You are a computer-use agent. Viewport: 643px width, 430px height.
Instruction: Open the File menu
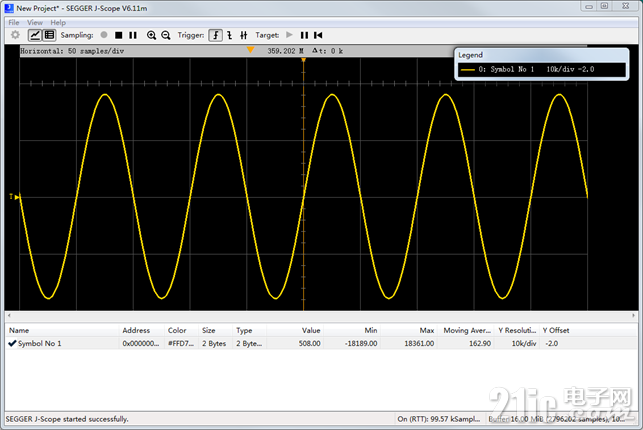tap(14, 23)
